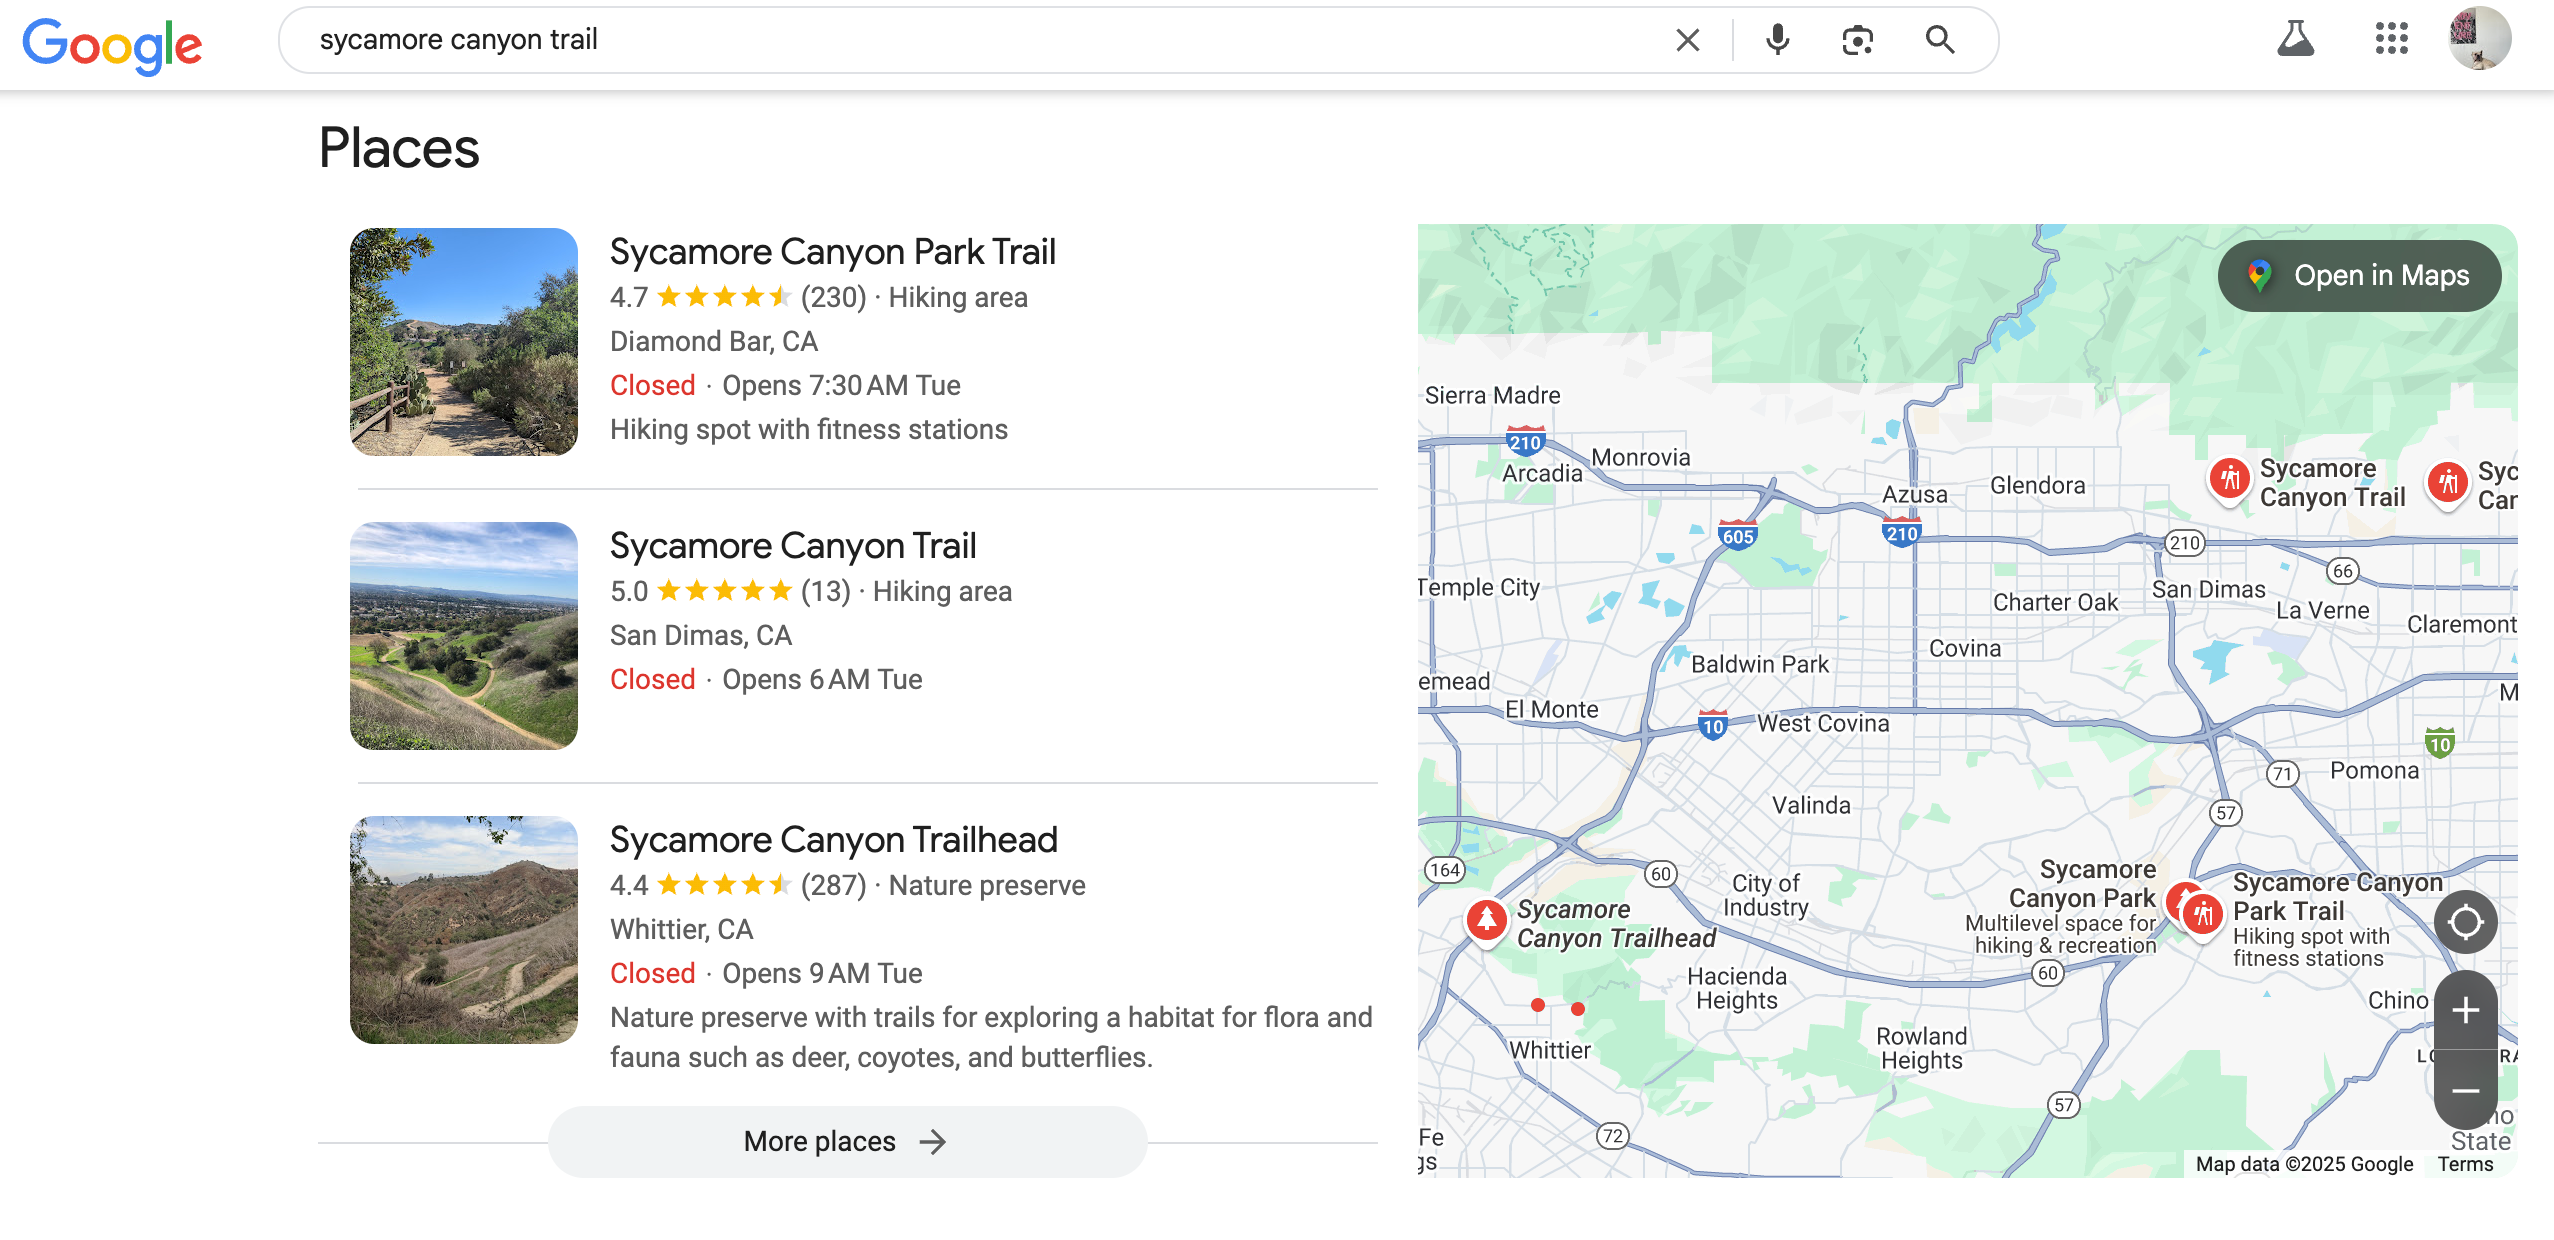Viewport: 2554px width, 1240px height.
Task: Click Interstate 10 shield near West Covina
Action: click(x=1713, y=725)
